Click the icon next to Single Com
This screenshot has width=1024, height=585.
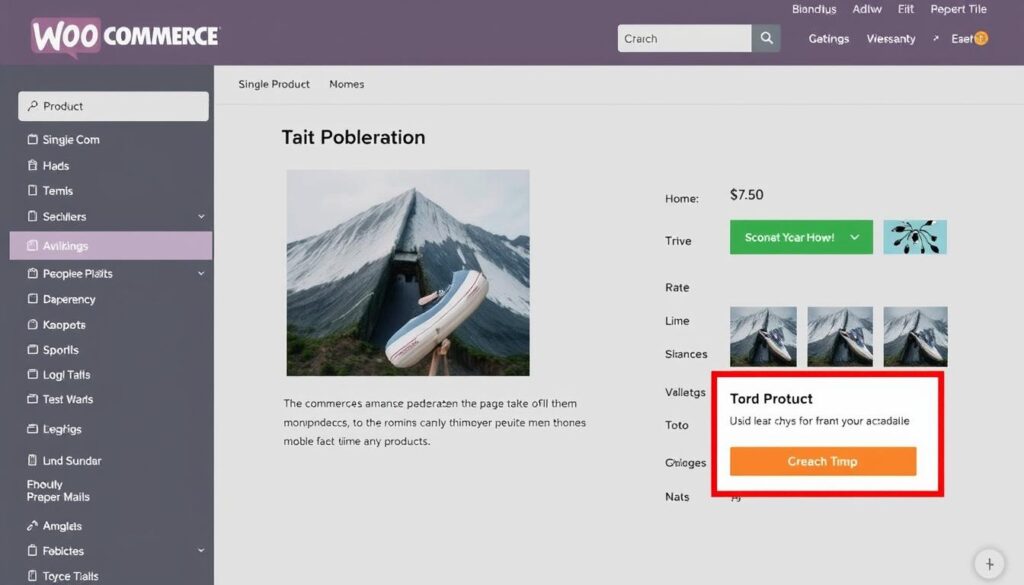click(x=32, y=140)
